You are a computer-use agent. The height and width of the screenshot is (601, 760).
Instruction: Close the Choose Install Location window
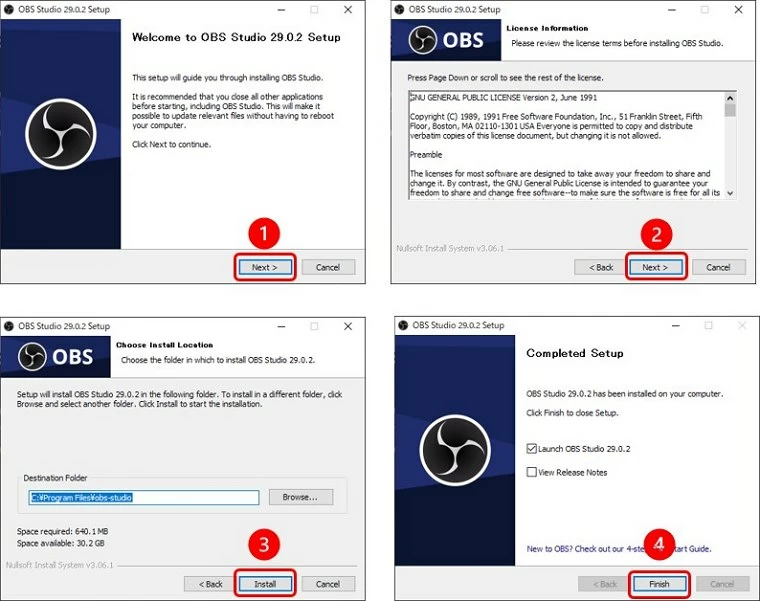[x=348, y=326]
